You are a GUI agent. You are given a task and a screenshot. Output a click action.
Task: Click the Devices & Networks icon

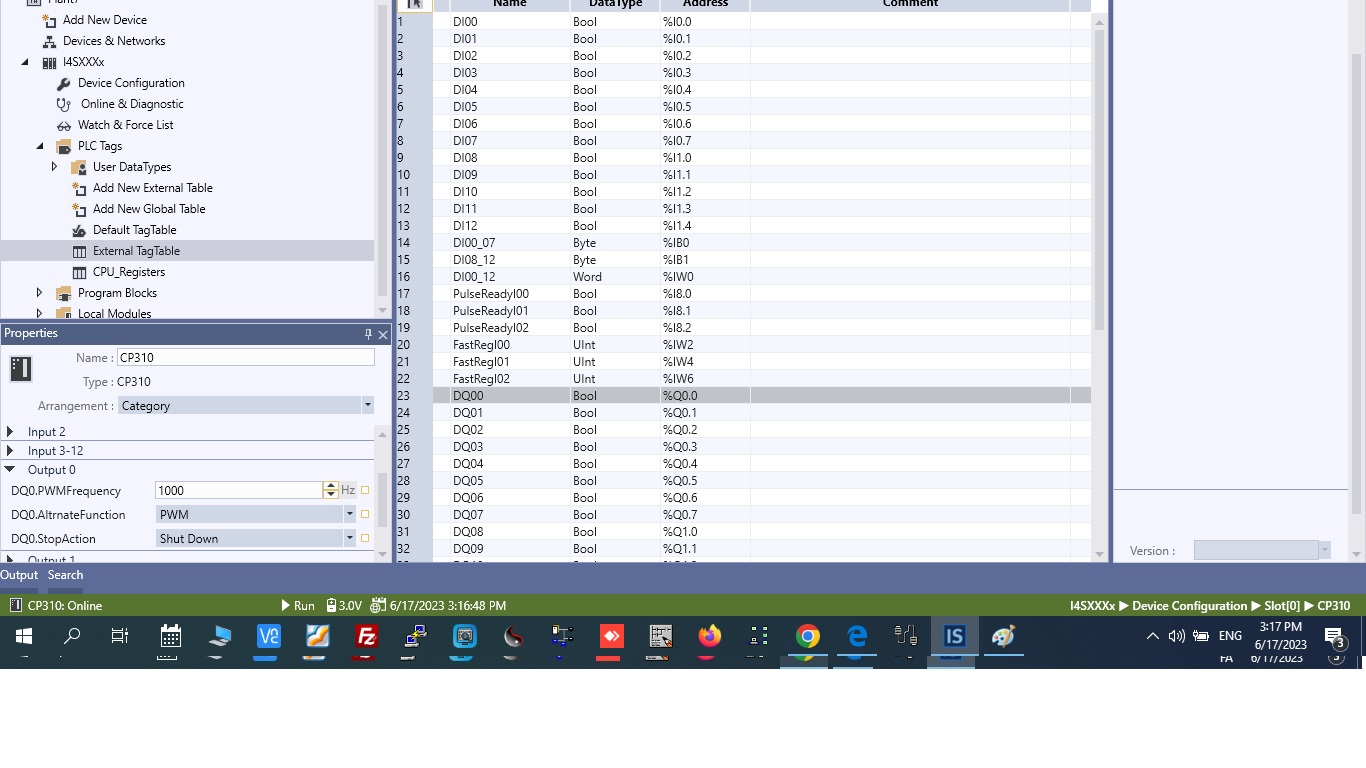coord(49,41)
